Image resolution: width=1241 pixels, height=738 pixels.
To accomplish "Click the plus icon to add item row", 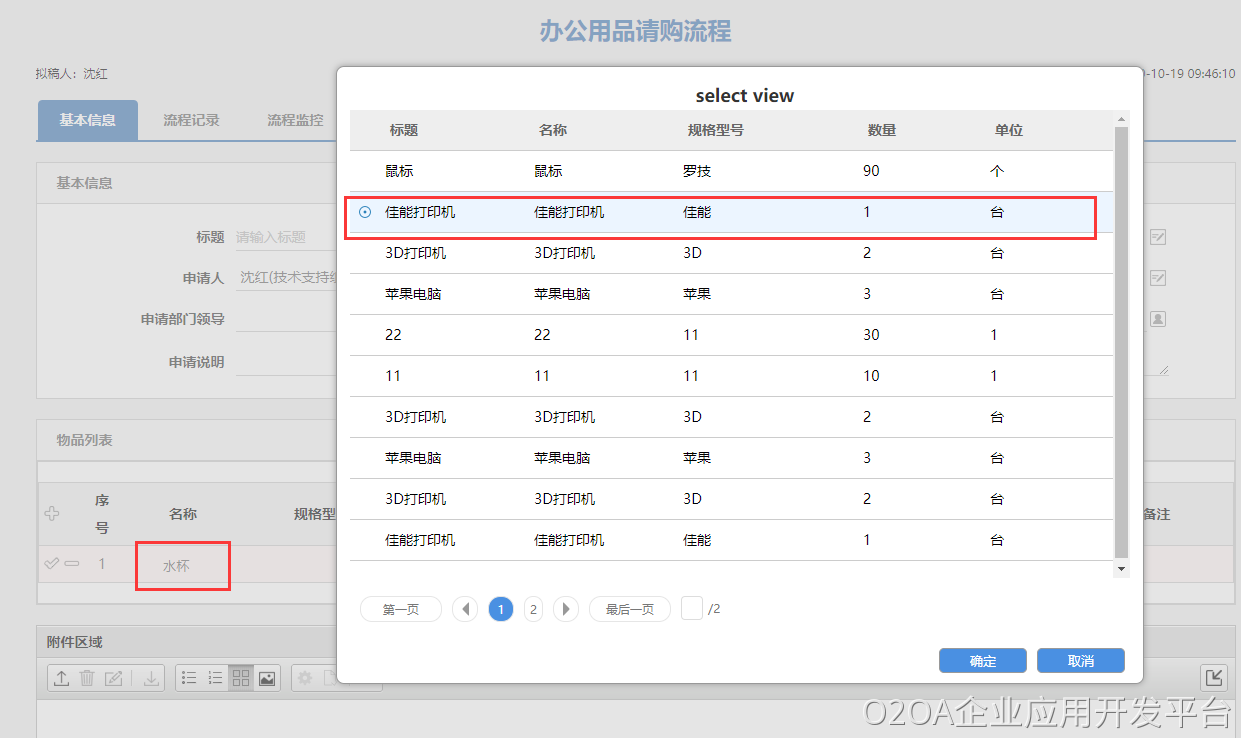I will point(53,514).
